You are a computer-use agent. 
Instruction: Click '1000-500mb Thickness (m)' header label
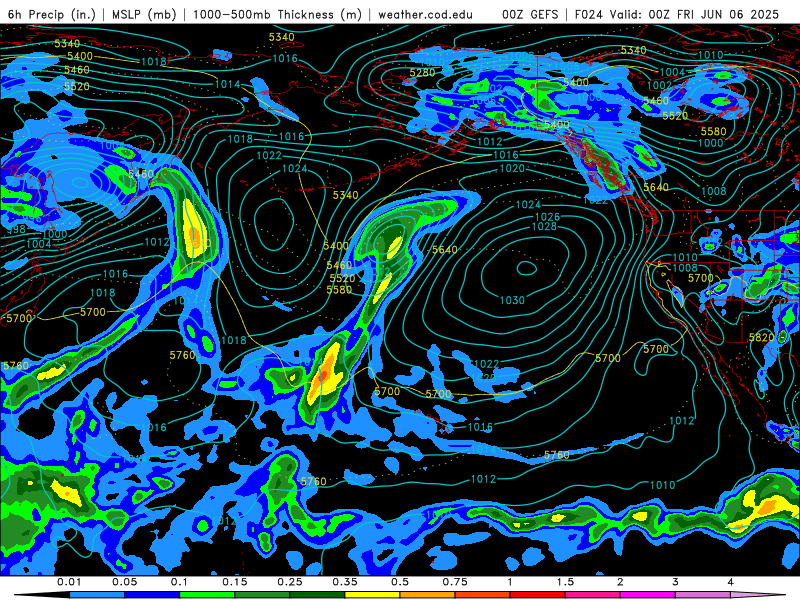click(277, 14)
